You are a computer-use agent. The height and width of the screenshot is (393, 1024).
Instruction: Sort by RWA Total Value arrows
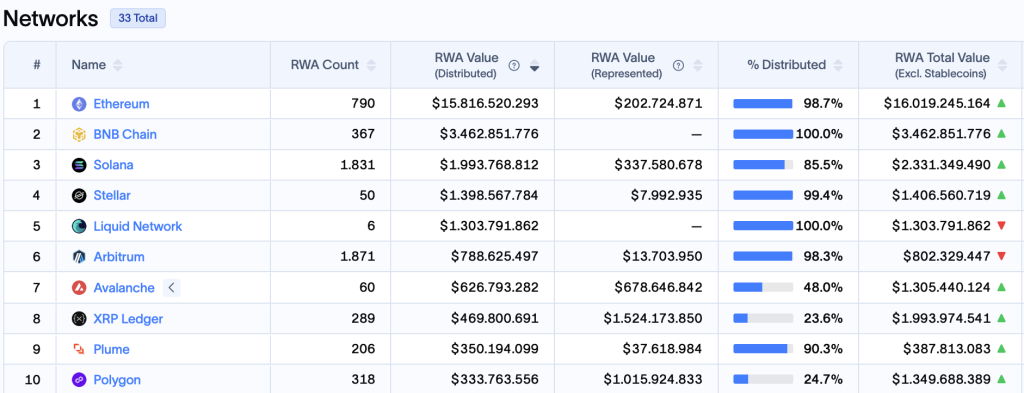tap(1002, 65)
